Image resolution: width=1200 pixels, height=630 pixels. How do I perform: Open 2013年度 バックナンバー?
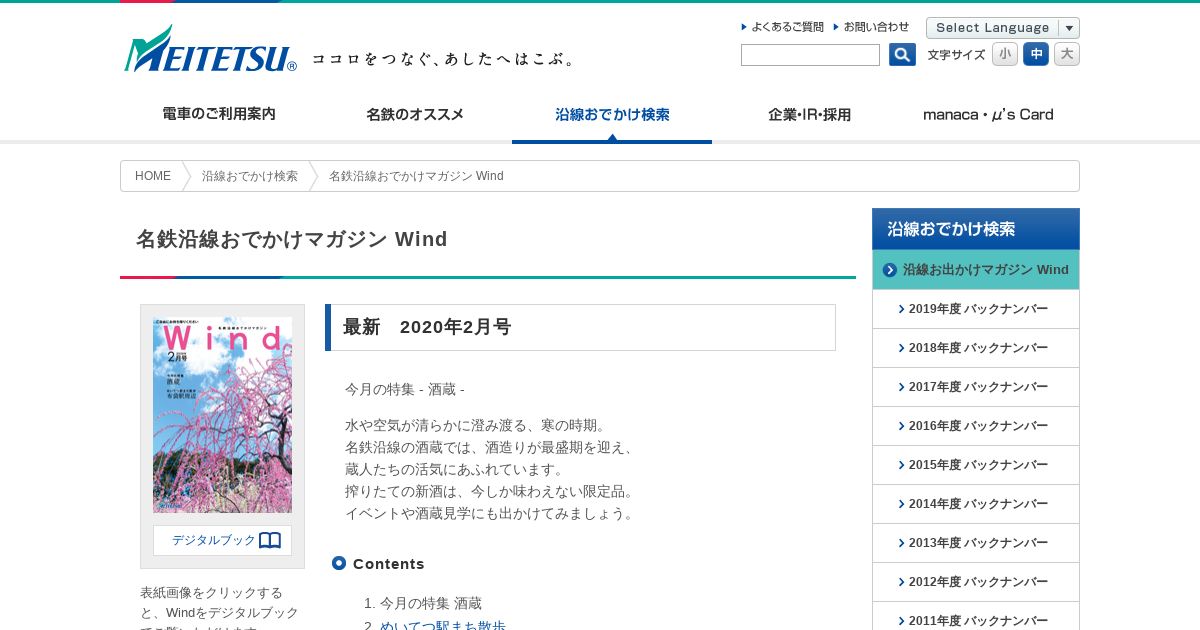pyautogui.click(x=976, y=543)
